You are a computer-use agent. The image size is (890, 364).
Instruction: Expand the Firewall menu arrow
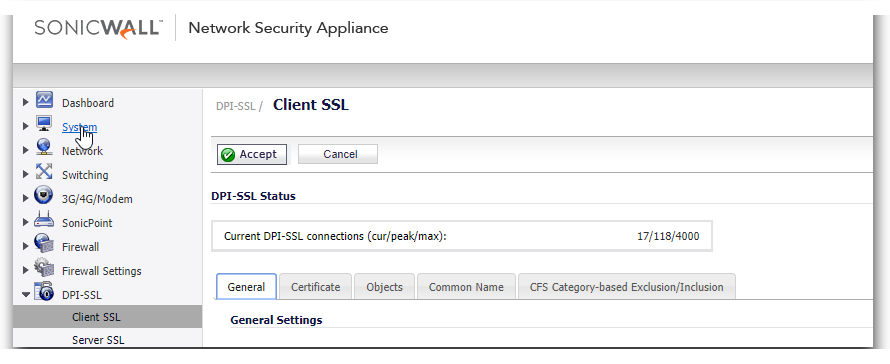point(26,246)
